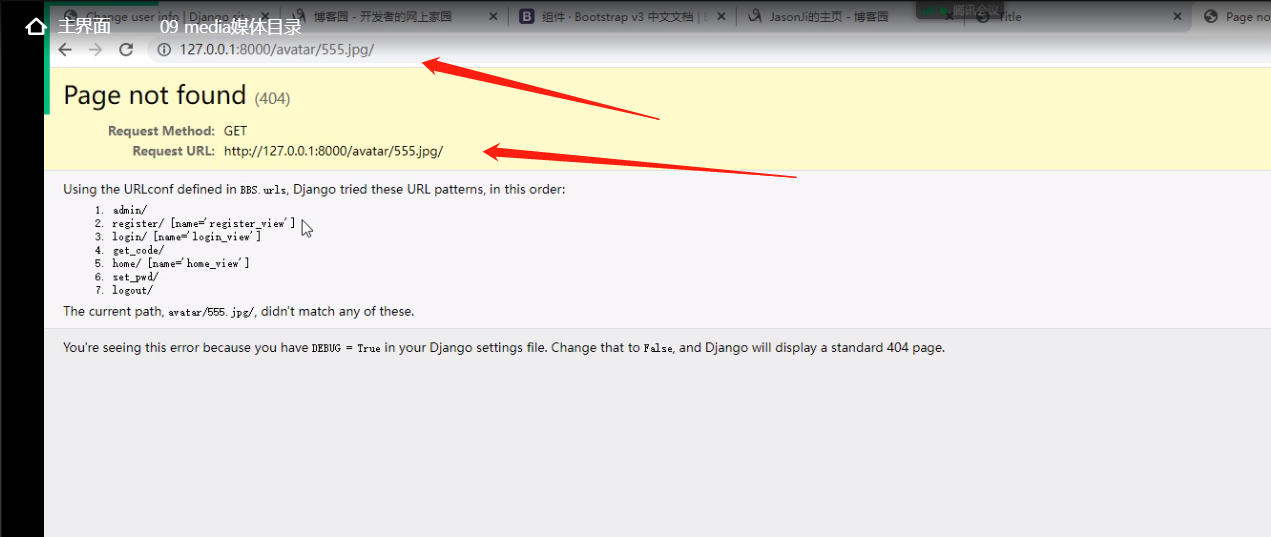Click the 主界面 overlay label
1271x537 pixels.
84,27
